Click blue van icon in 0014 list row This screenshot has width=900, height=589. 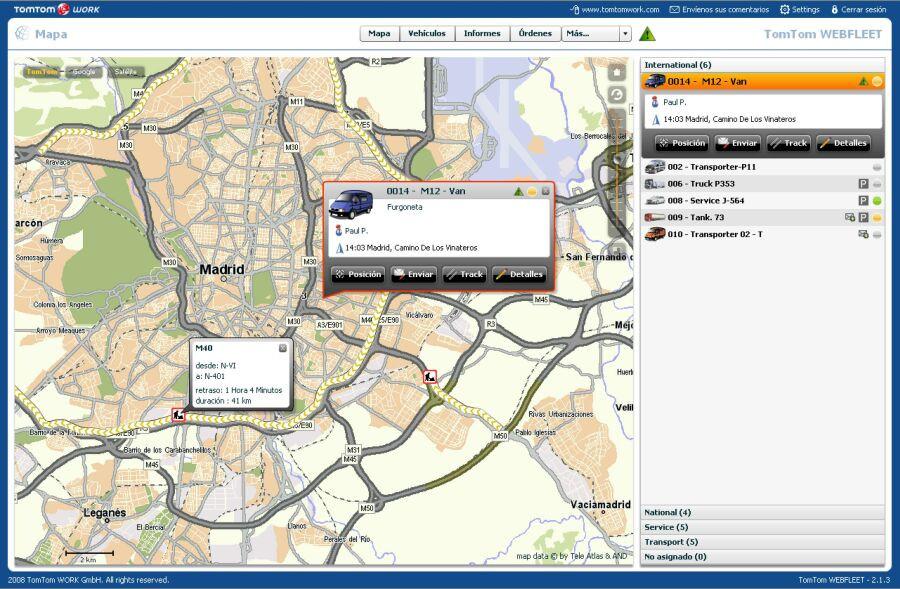click(x=654, y=81)
